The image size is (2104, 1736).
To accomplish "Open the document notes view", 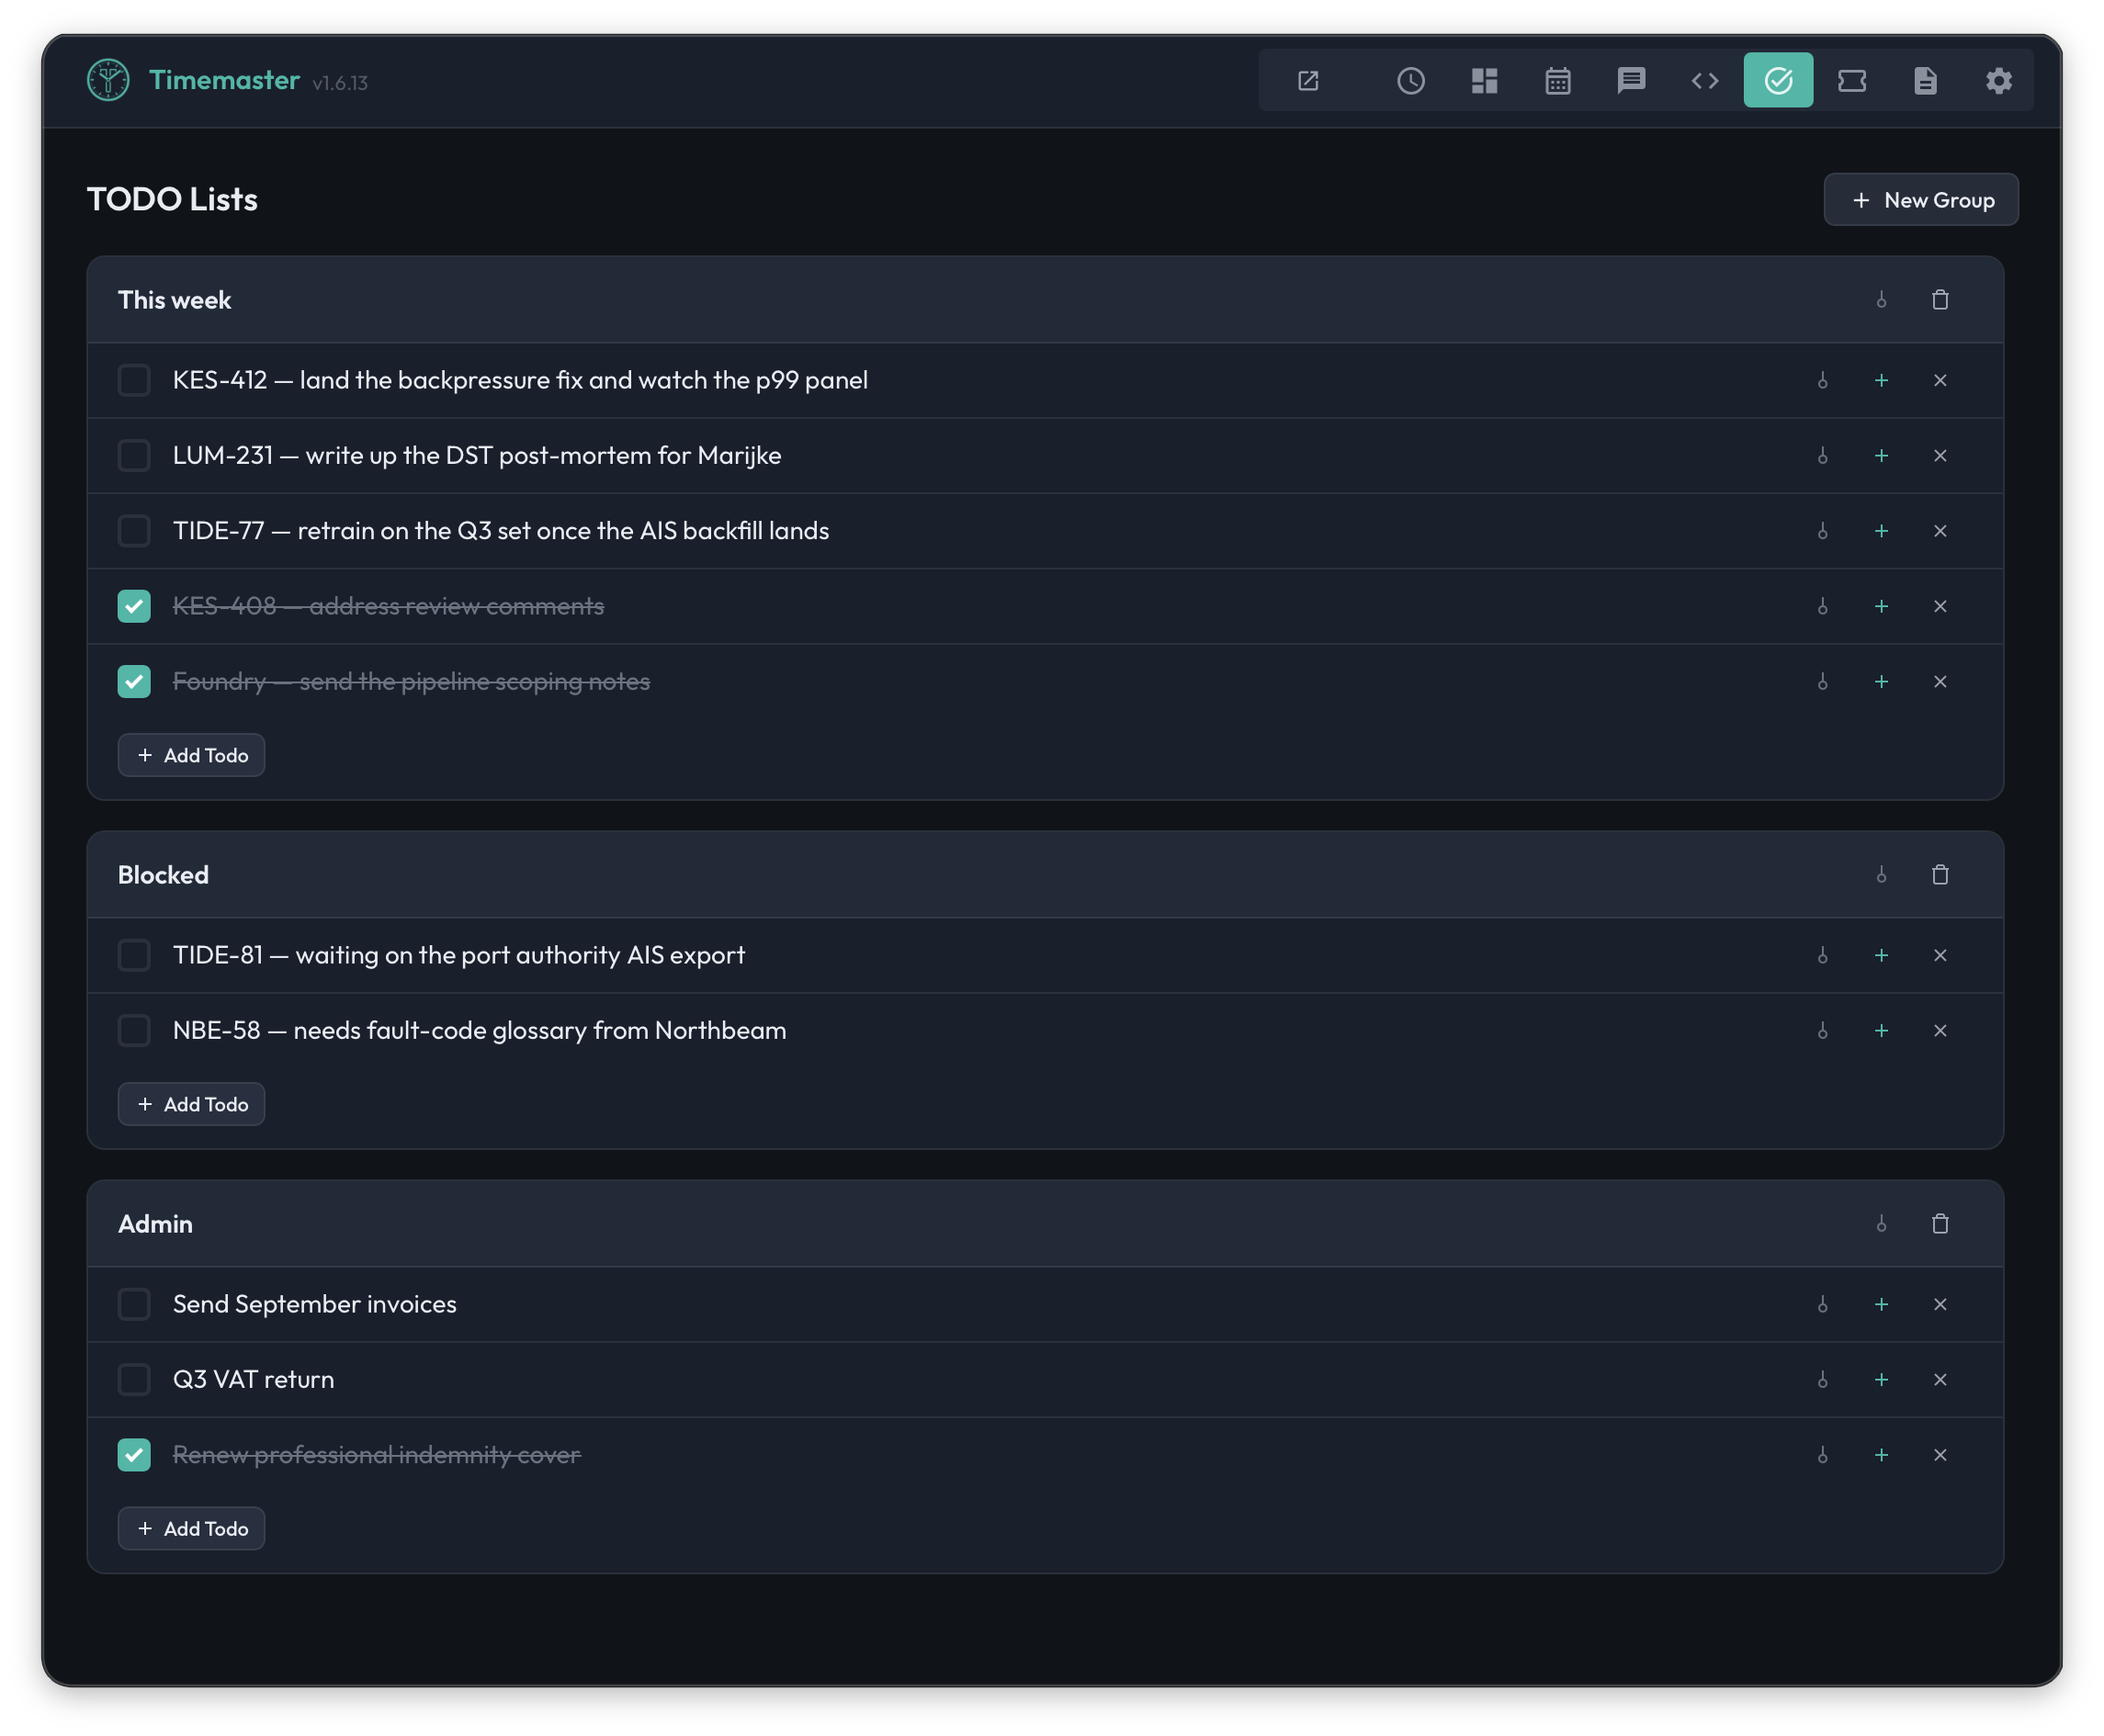I will (x=1925, y=81).
